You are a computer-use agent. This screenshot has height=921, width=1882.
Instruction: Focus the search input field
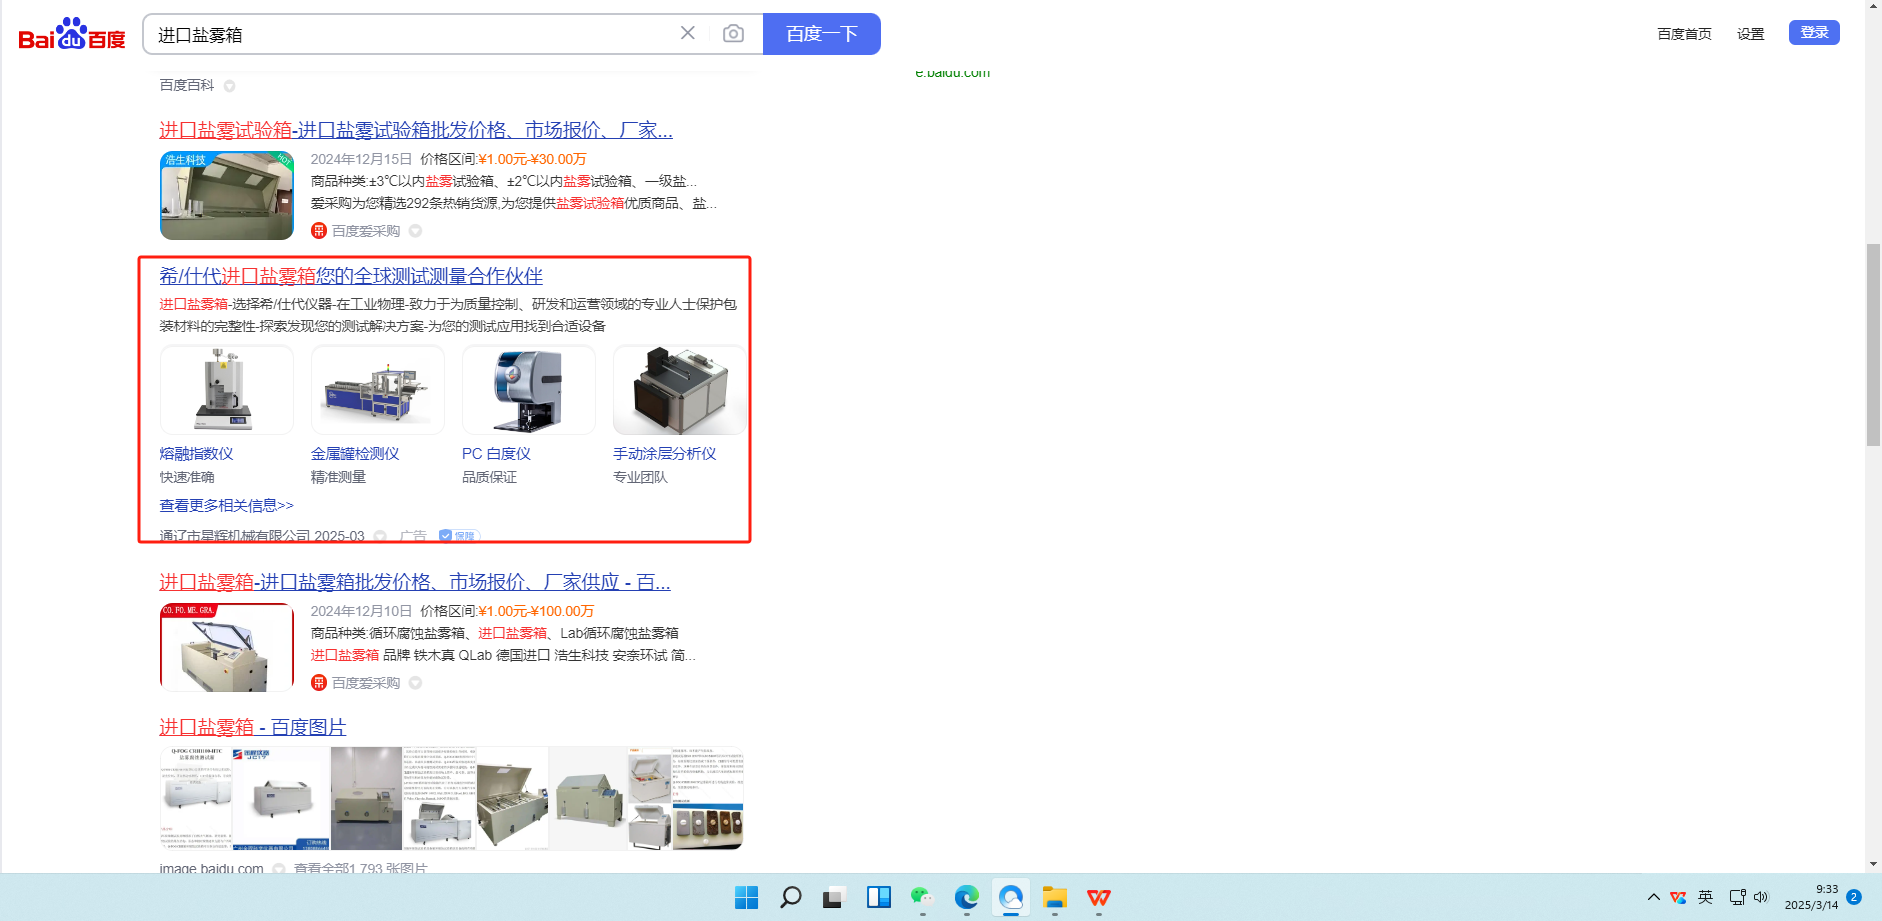coord(412,34)
